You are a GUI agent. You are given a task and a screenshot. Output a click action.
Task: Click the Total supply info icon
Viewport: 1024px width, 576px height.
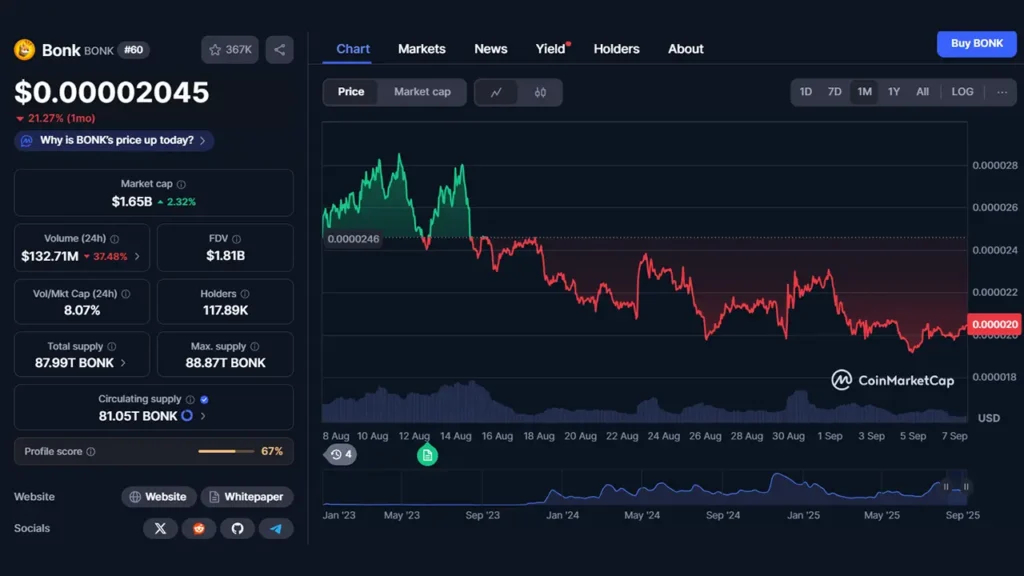pyautogui.click(x=112, y=346)
